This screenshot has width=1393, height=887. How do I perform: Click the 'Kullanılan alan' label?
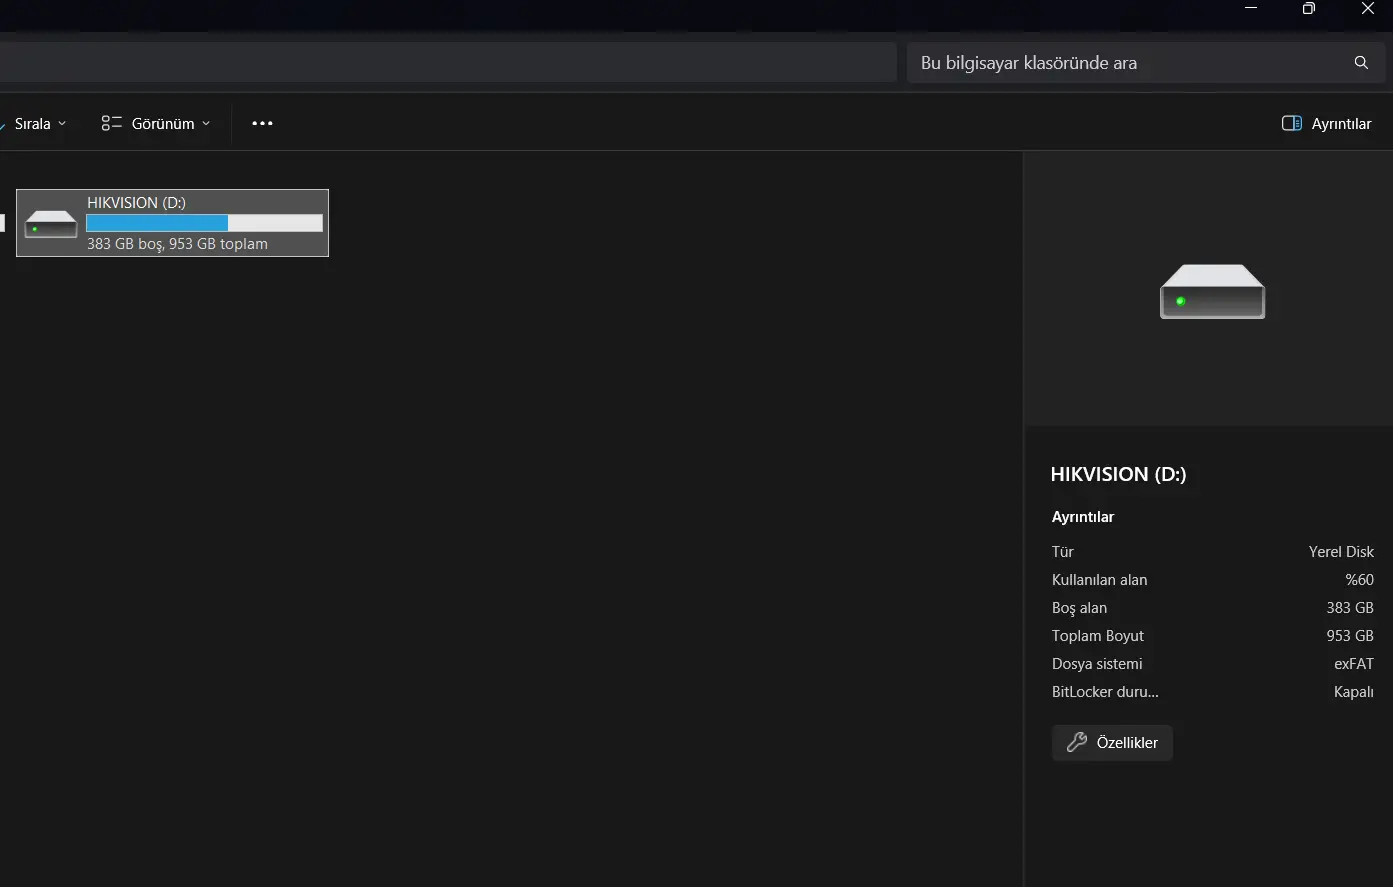(1099, 580)
